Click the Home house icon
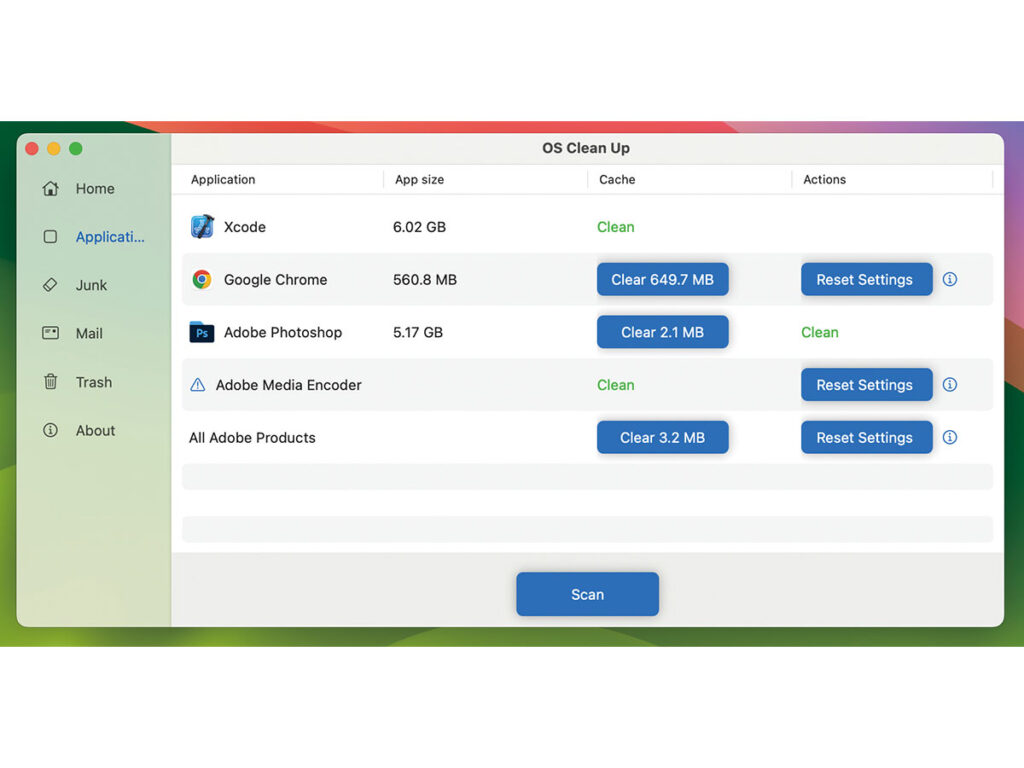 click(50, 189)
